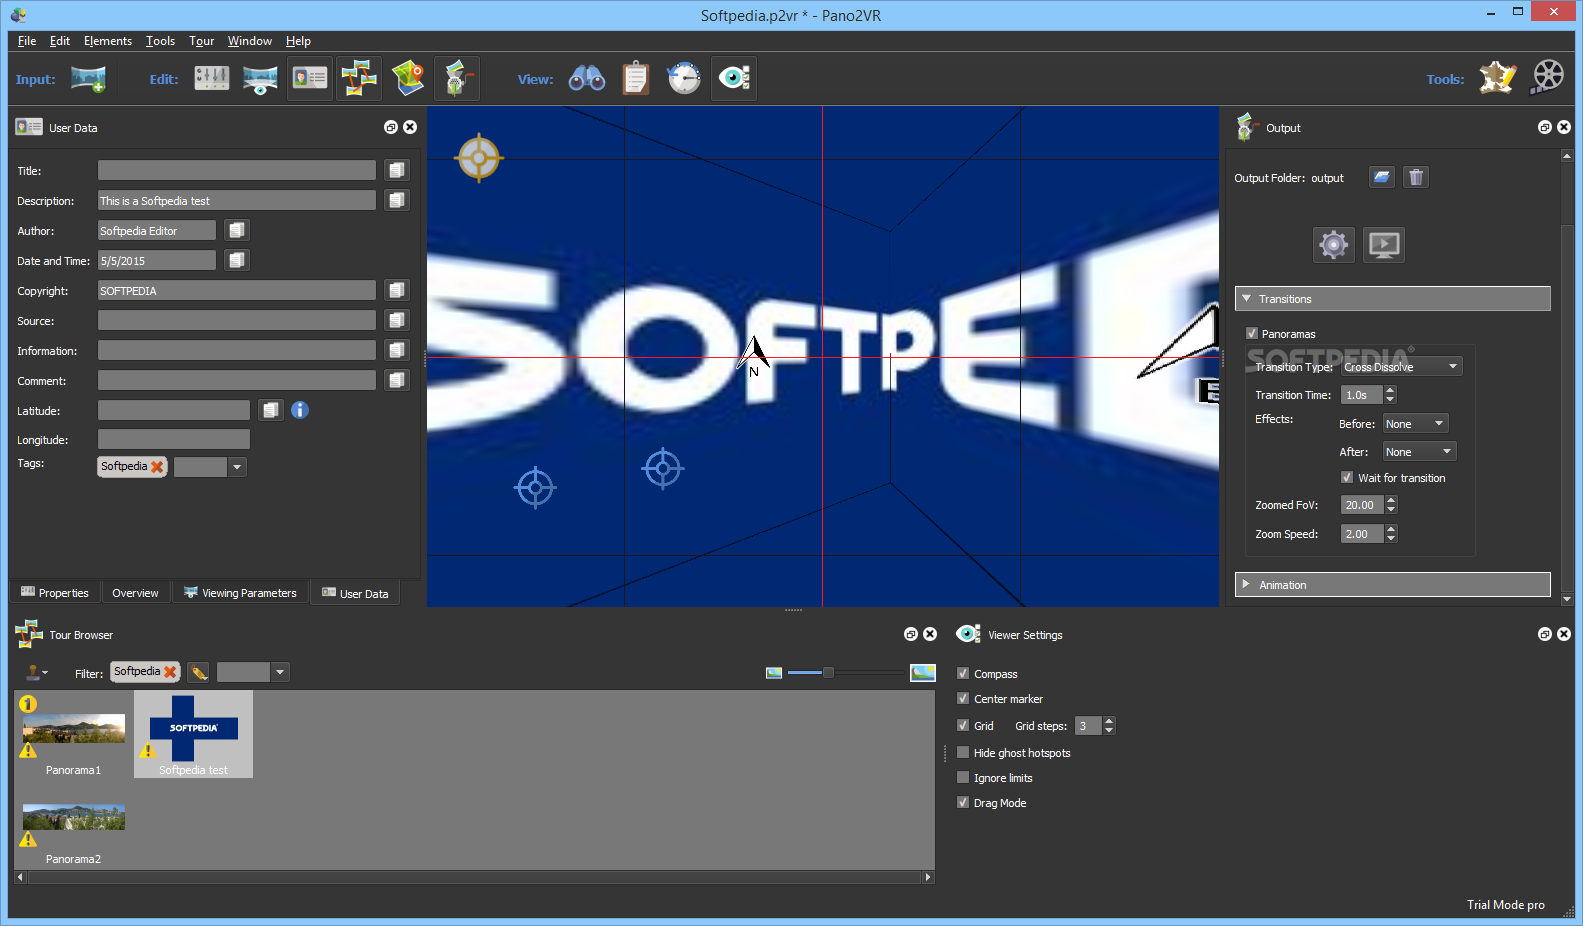Enable Hide ghost hotspots checkbox
1583x926 pixels.
click(963, 752)
